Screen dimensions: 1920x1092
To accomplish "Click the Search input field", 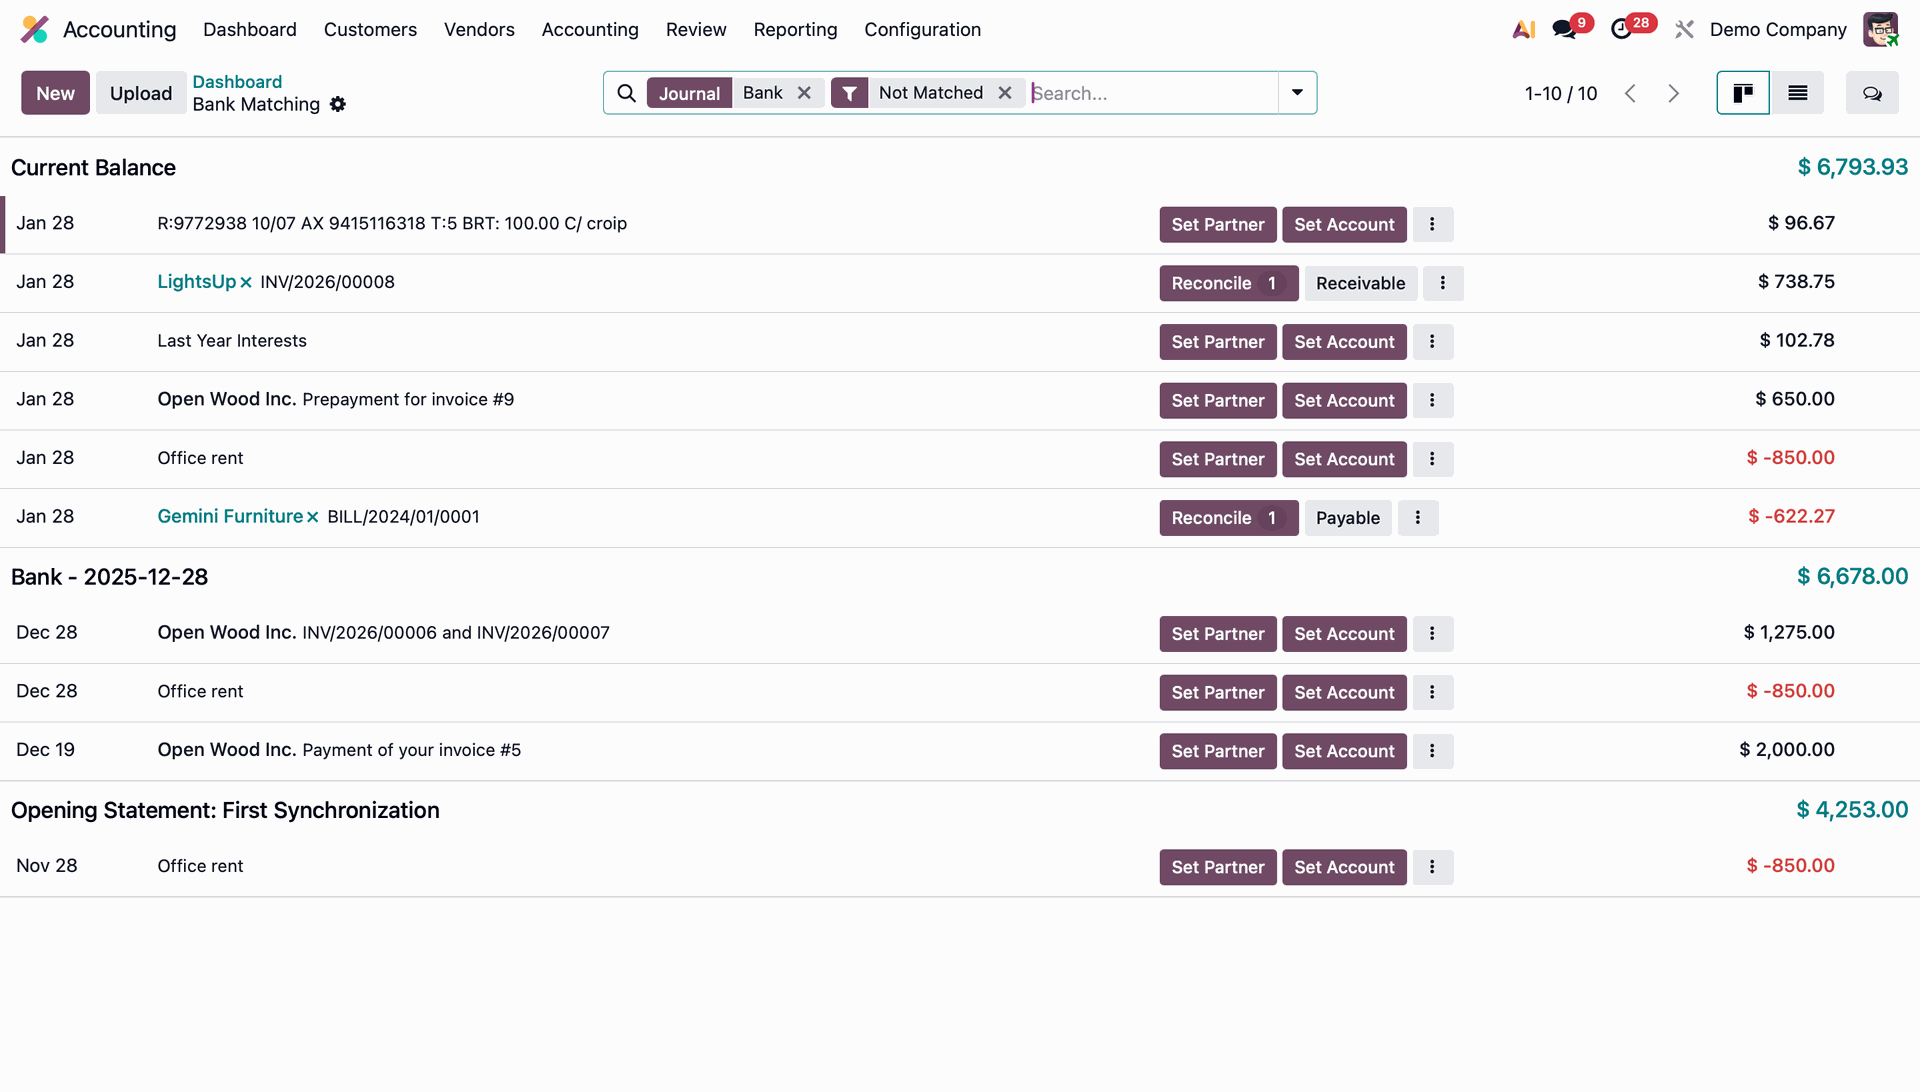I will click(x=1150, y=93).
